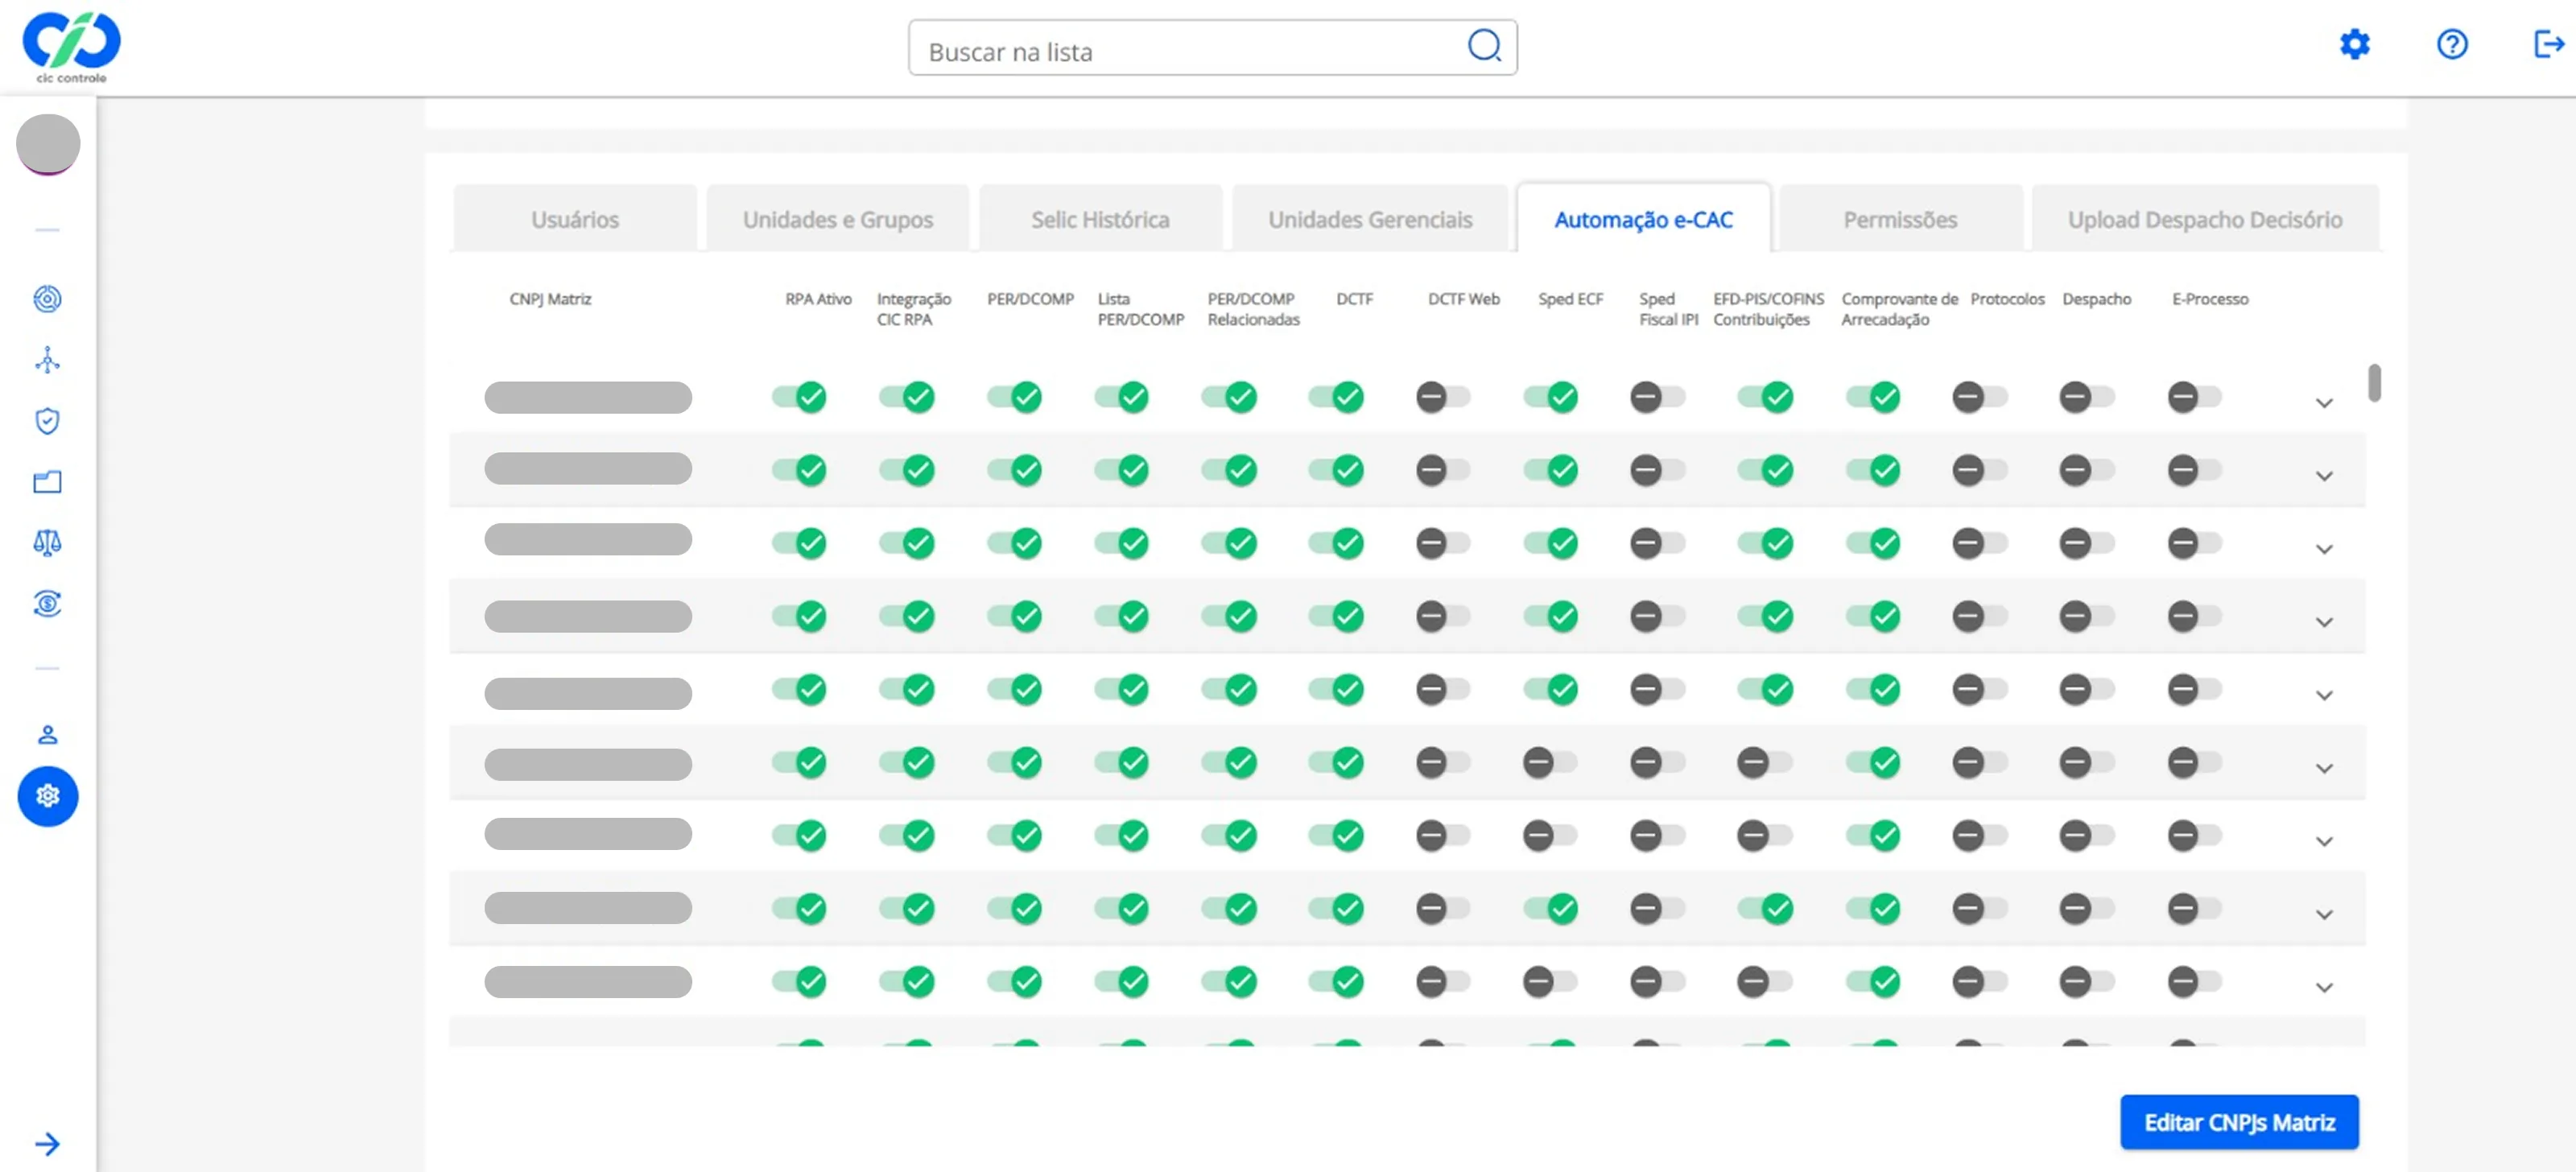Enable E-Processo in first row

2194,397
